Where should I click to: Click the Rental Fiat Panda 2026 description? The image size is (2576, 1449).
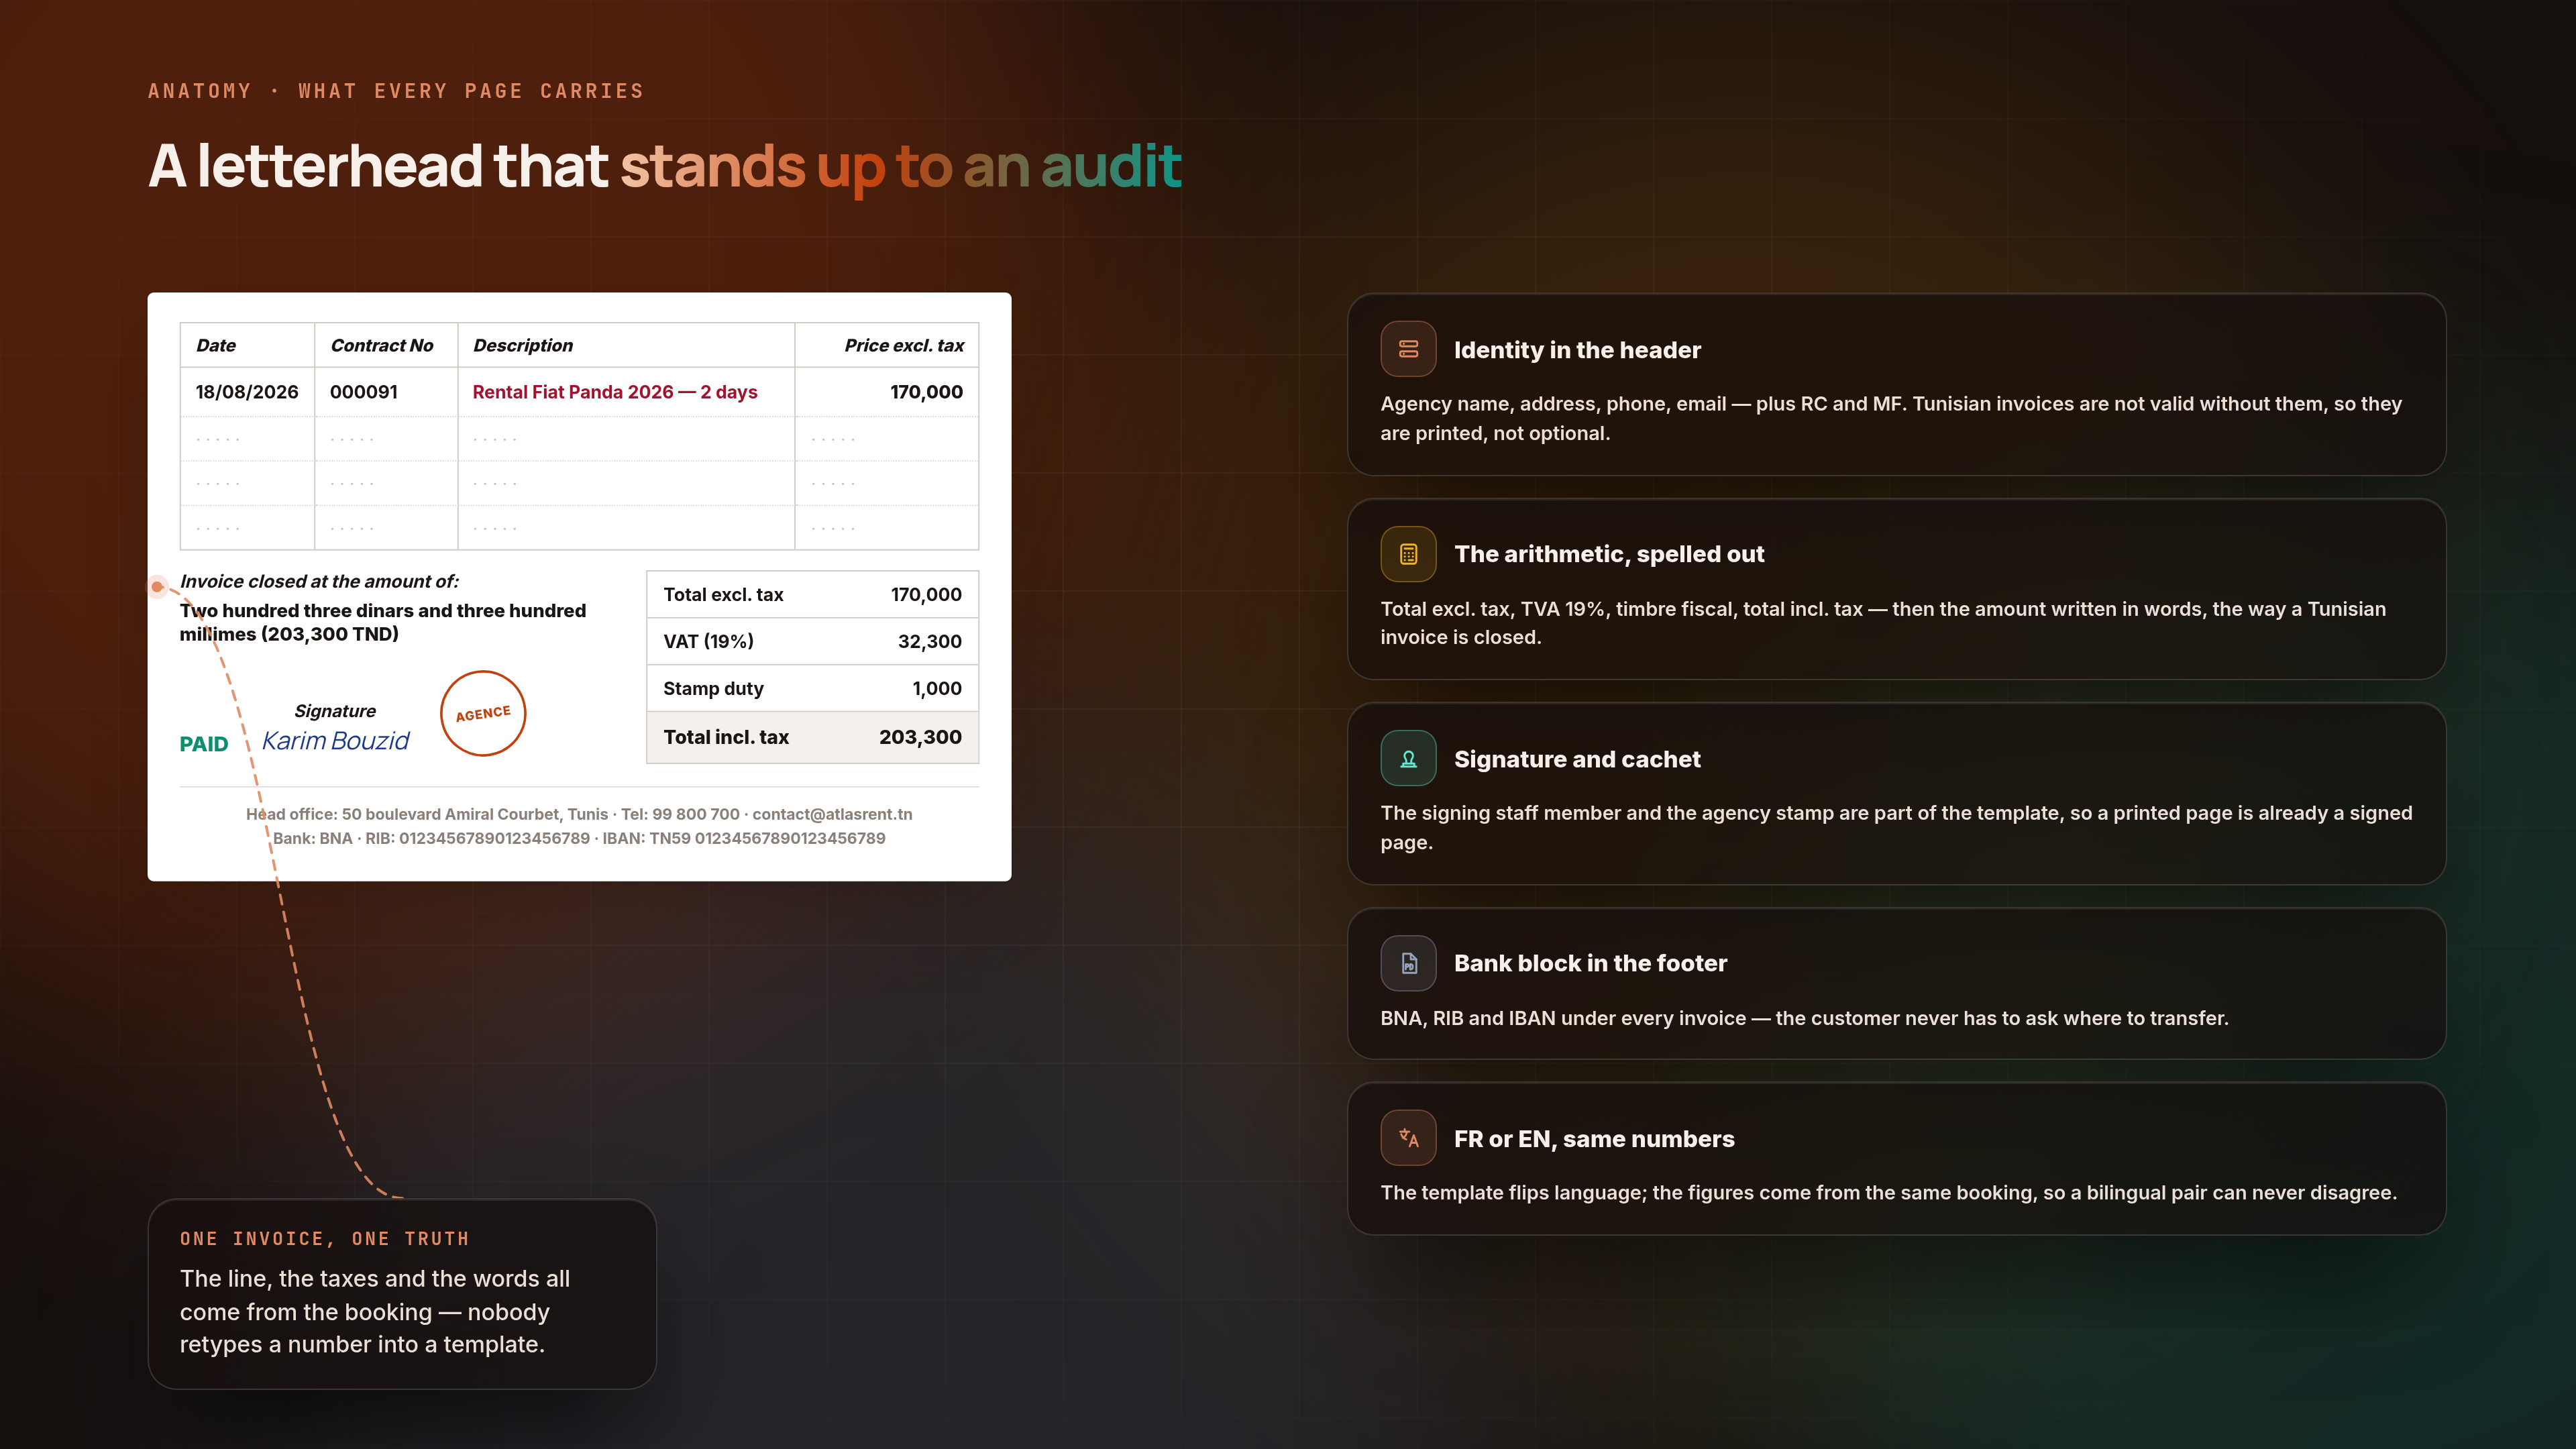615,392
